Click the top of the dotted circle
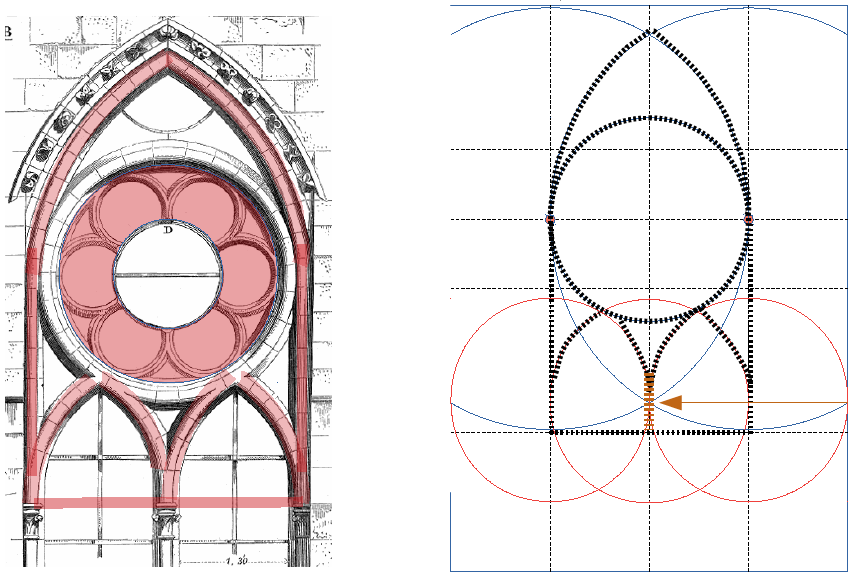The image size is (848, 576). [x=650, y=118]
